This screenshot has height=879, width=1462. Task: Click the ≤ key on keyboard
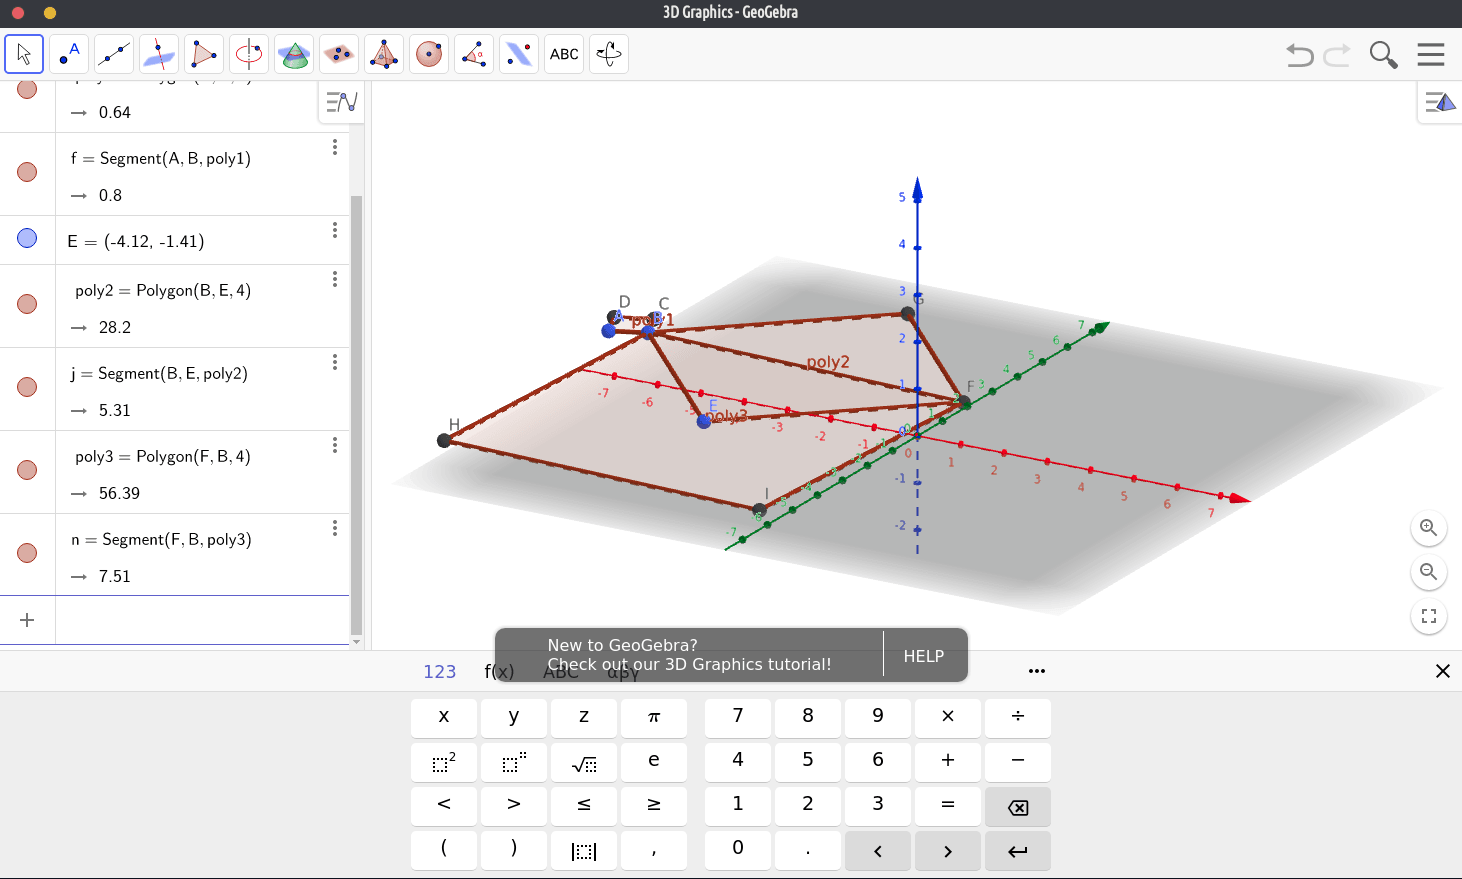(x=584, y=805)
